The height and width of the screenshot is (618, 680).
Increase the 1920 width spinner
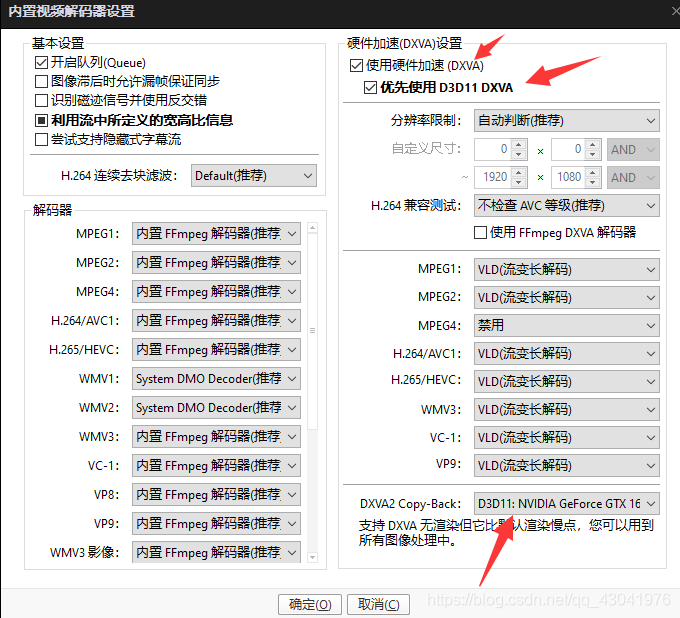519,172
